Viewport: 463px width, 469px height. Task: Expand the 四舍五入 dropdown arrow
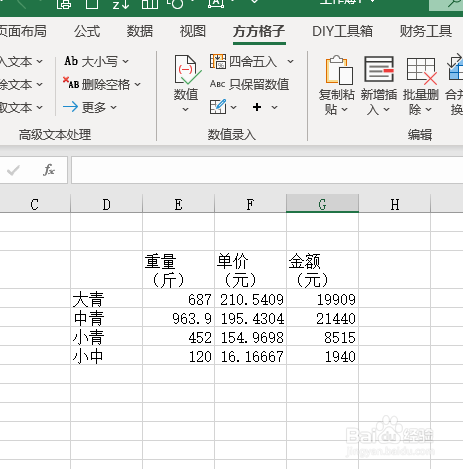coord(290,62)
